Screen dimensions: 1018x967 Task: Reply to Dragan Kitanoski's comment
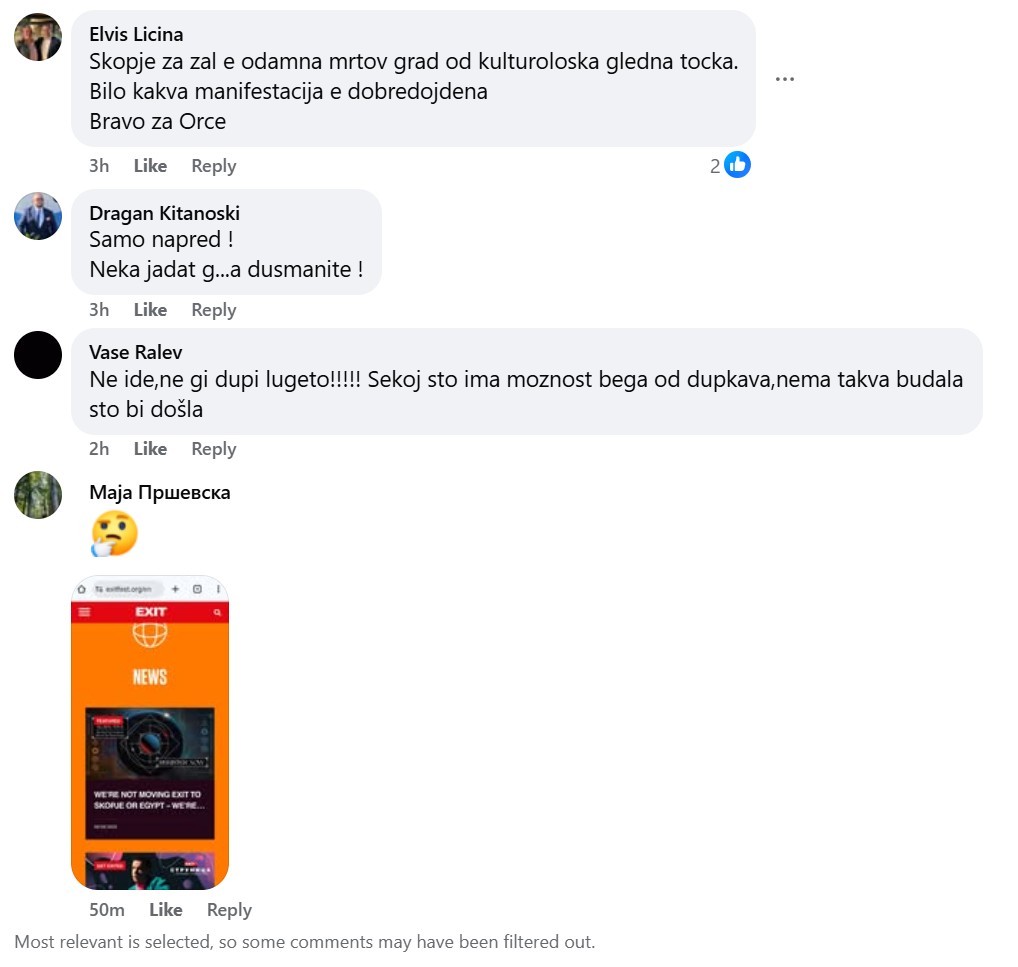pyautogui.click(x=214, y=310)
